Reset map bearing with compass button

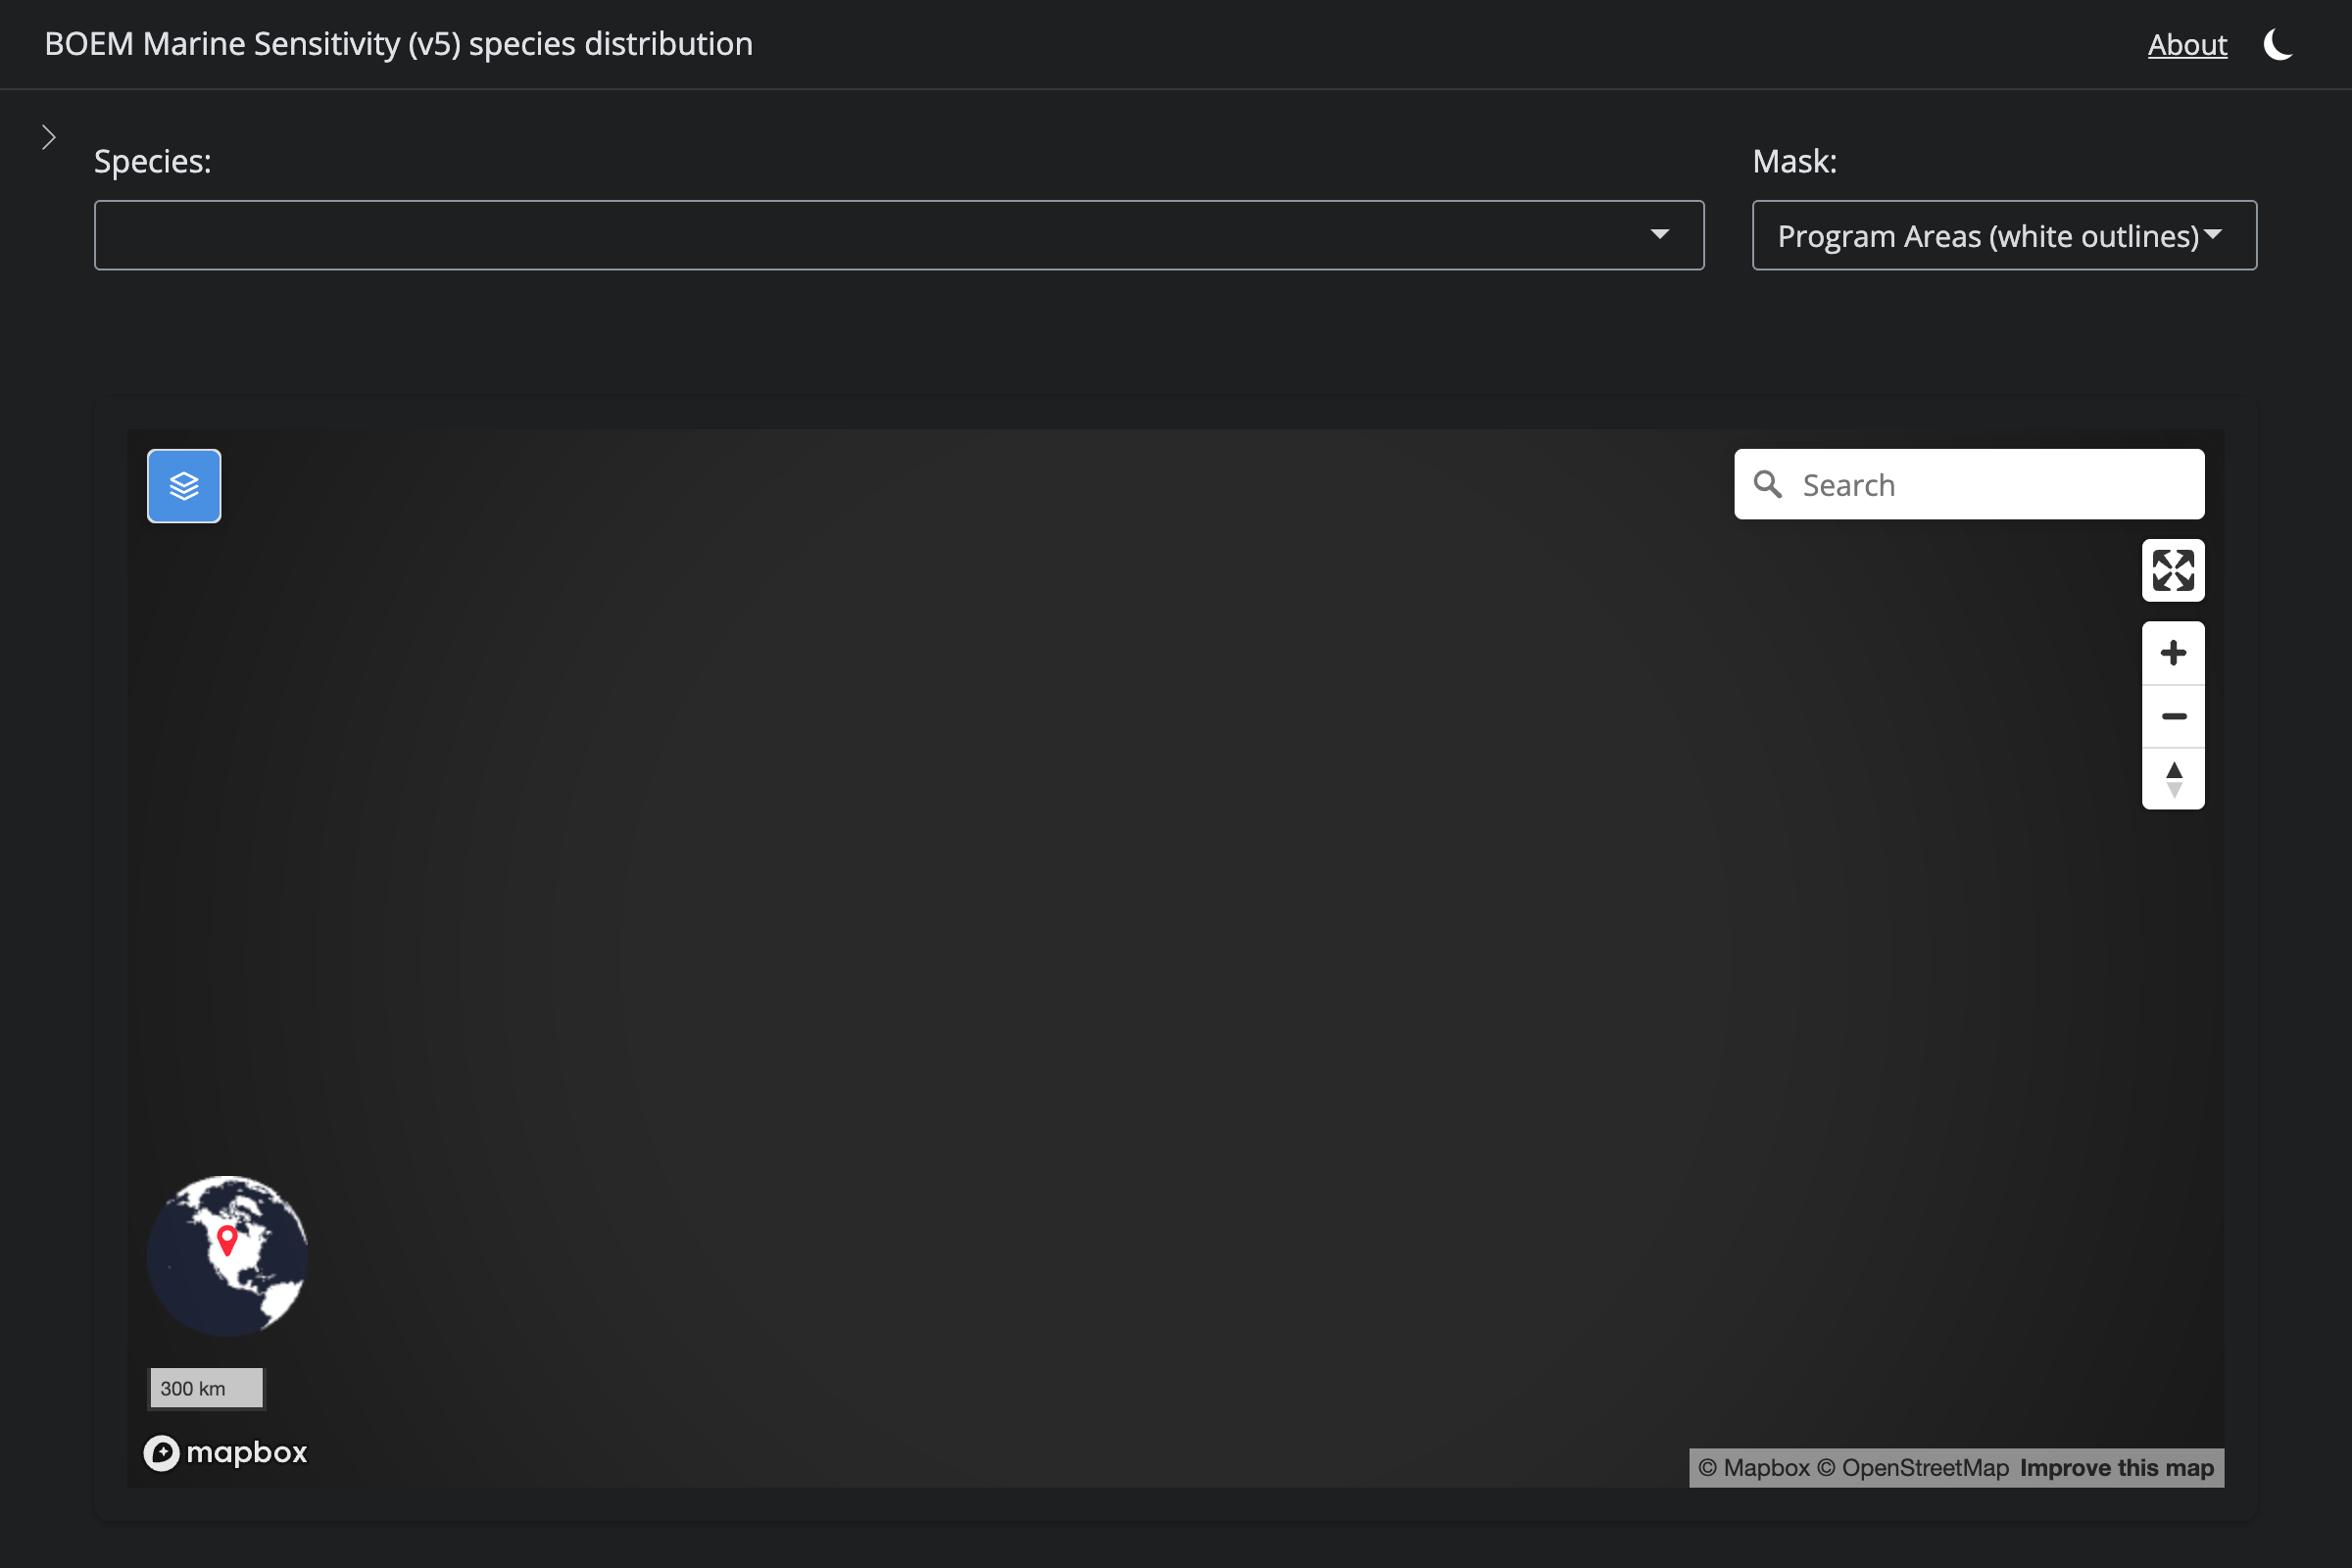2172,779
